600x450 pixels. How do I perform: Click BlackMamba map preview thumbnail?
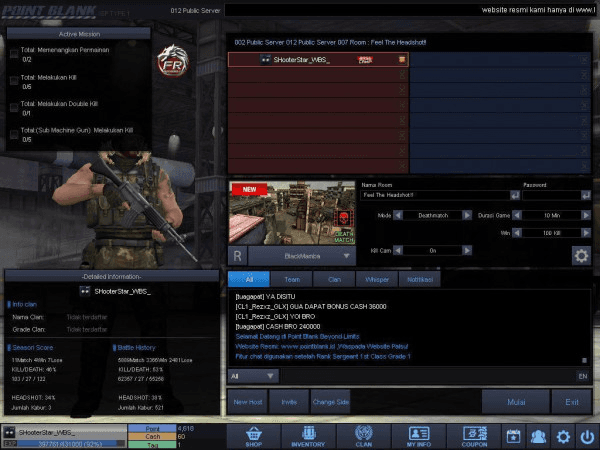(292, 212)
